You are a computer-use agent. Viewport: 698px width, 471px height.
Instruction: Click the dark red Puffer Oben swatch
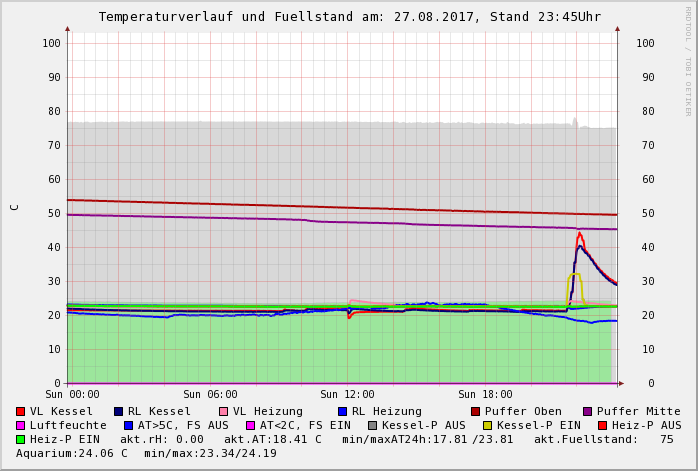475,411
